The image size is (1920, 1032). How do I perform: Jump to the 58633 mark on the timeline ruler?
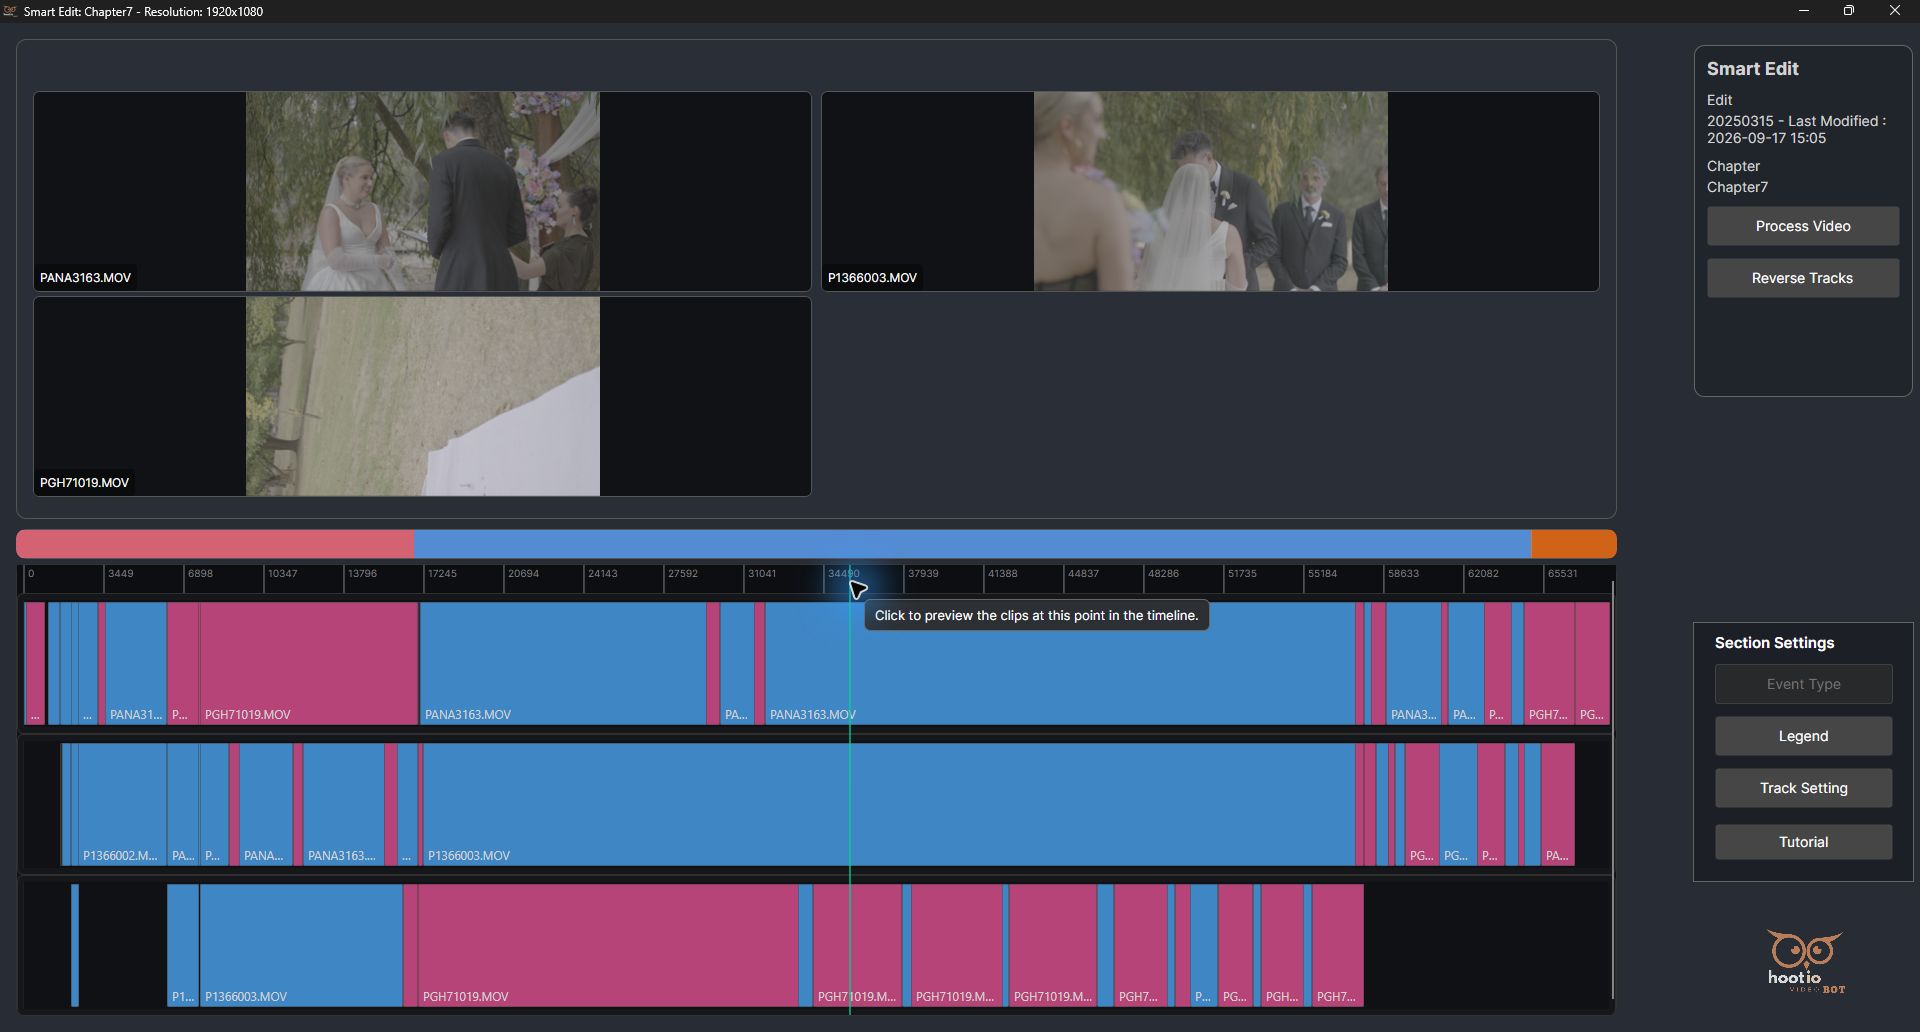1403,574
